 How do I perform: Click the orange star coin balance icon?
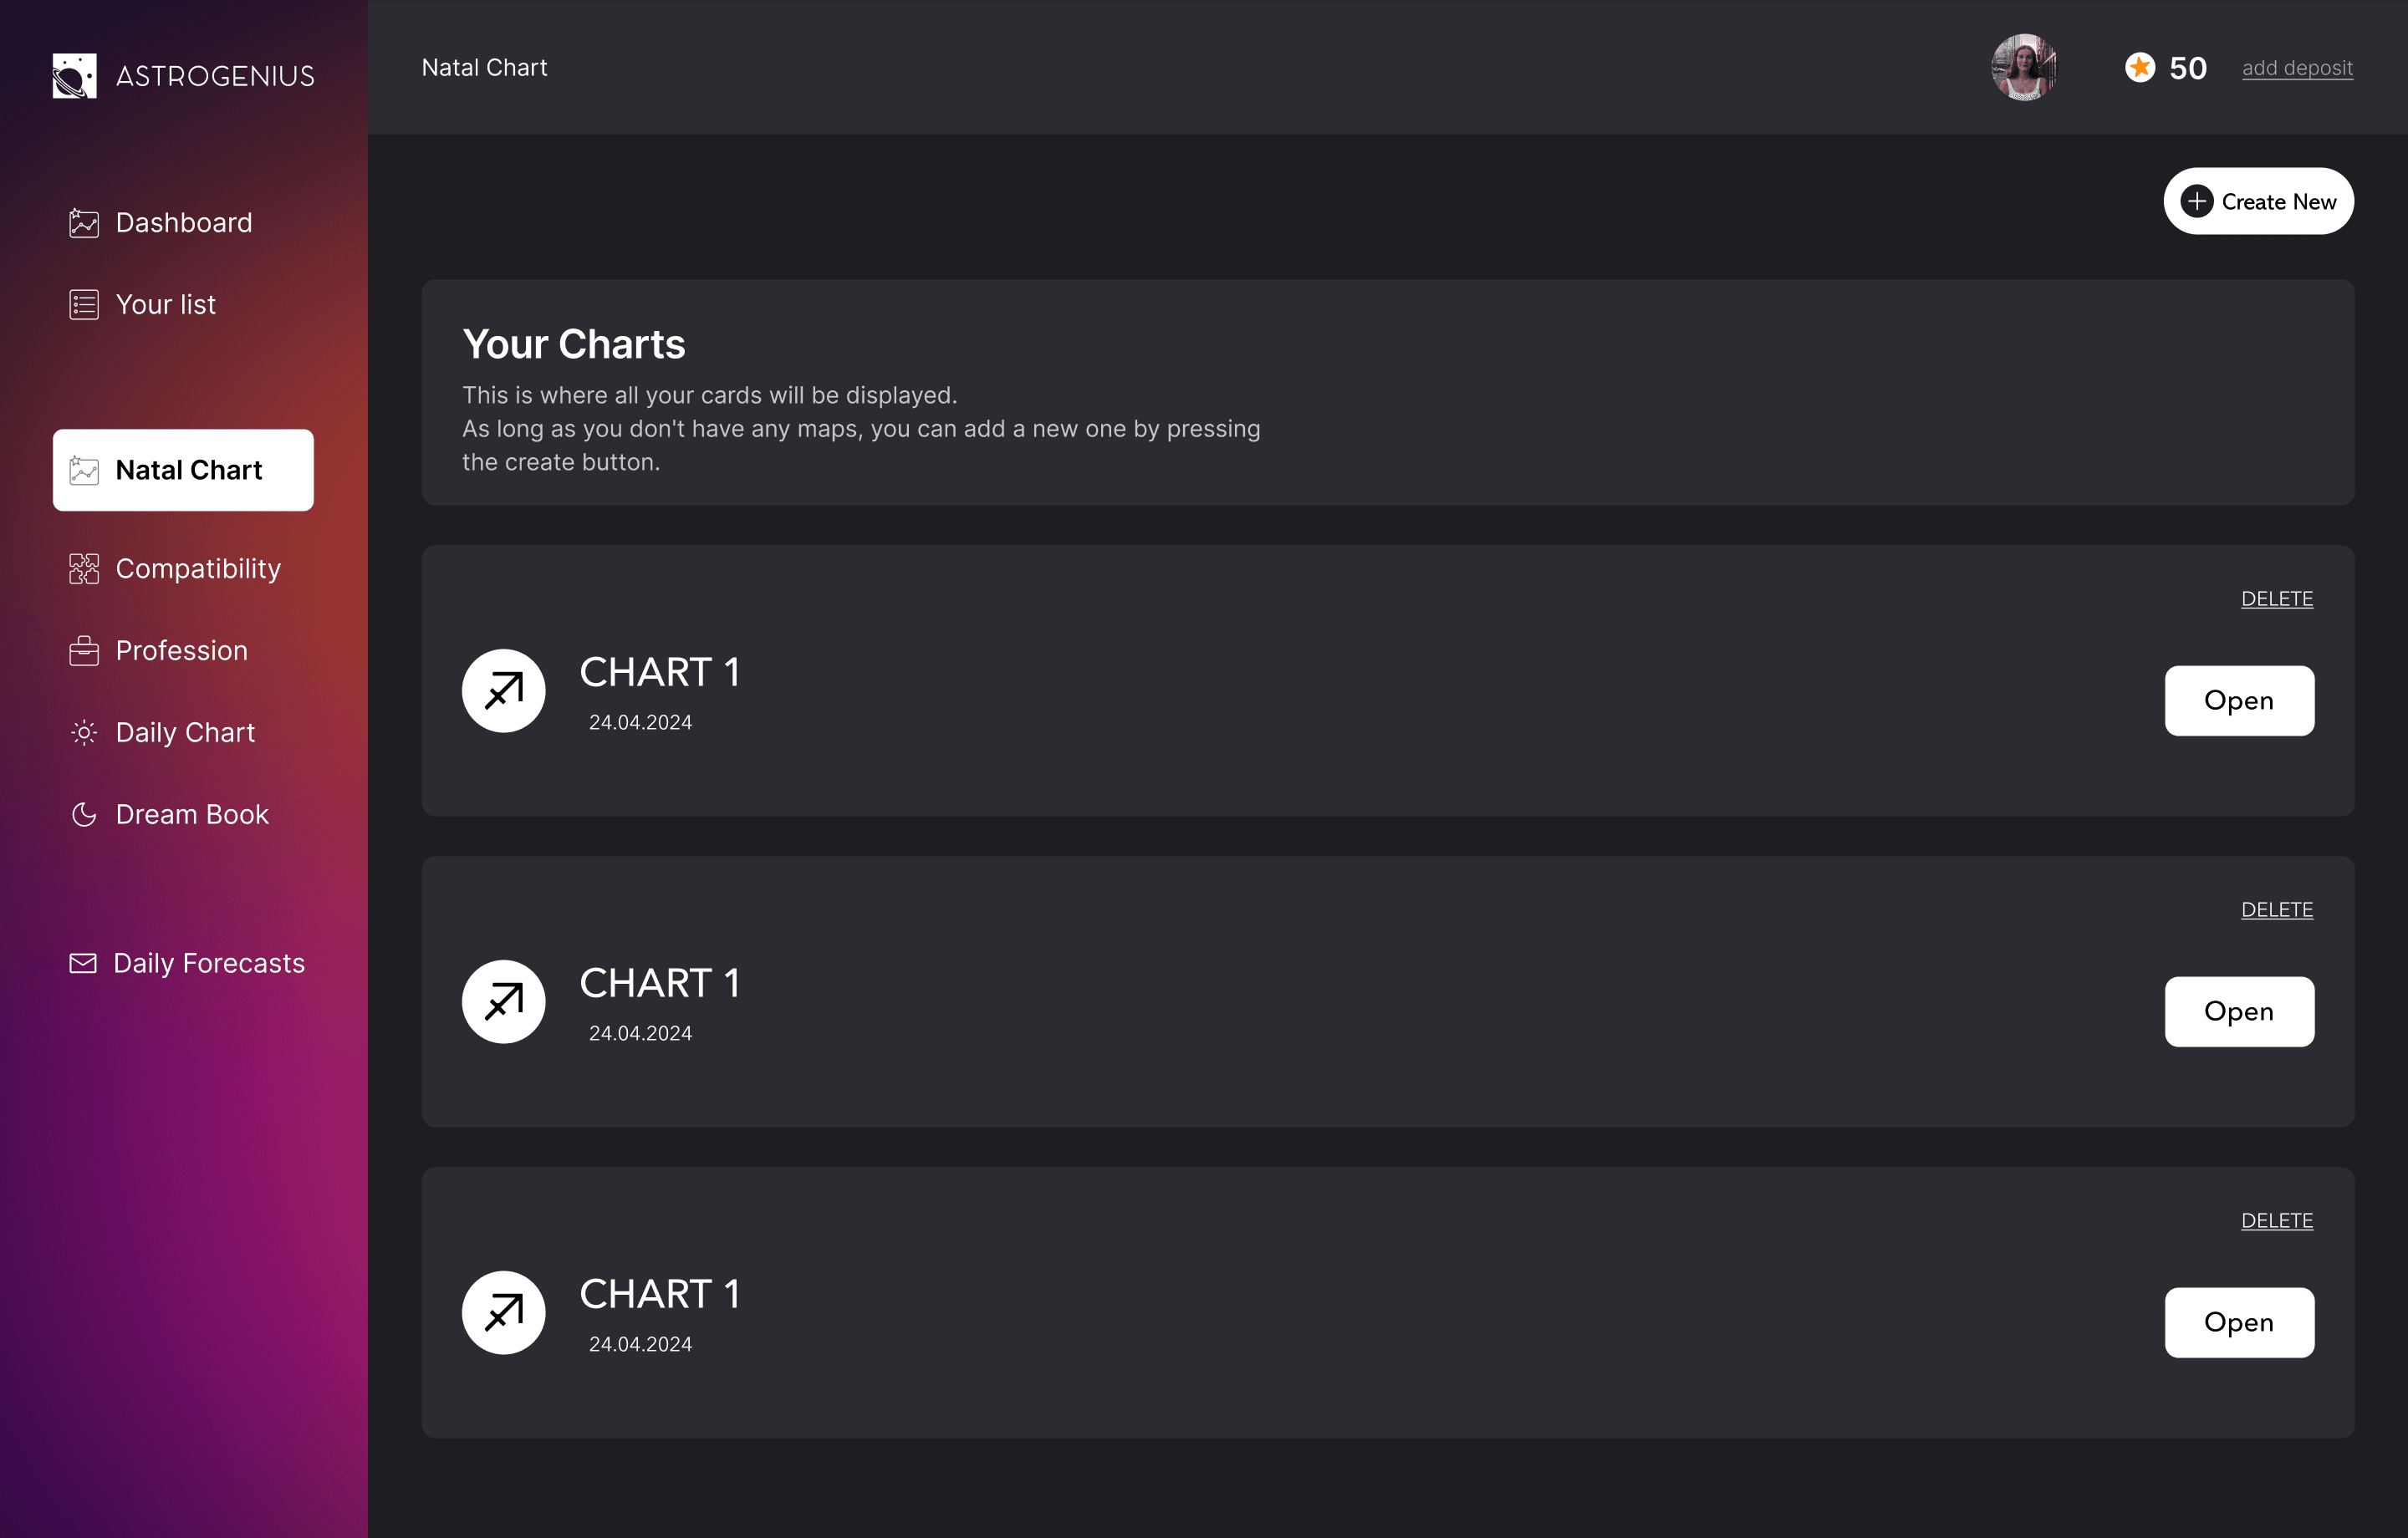click(2139, 68)
